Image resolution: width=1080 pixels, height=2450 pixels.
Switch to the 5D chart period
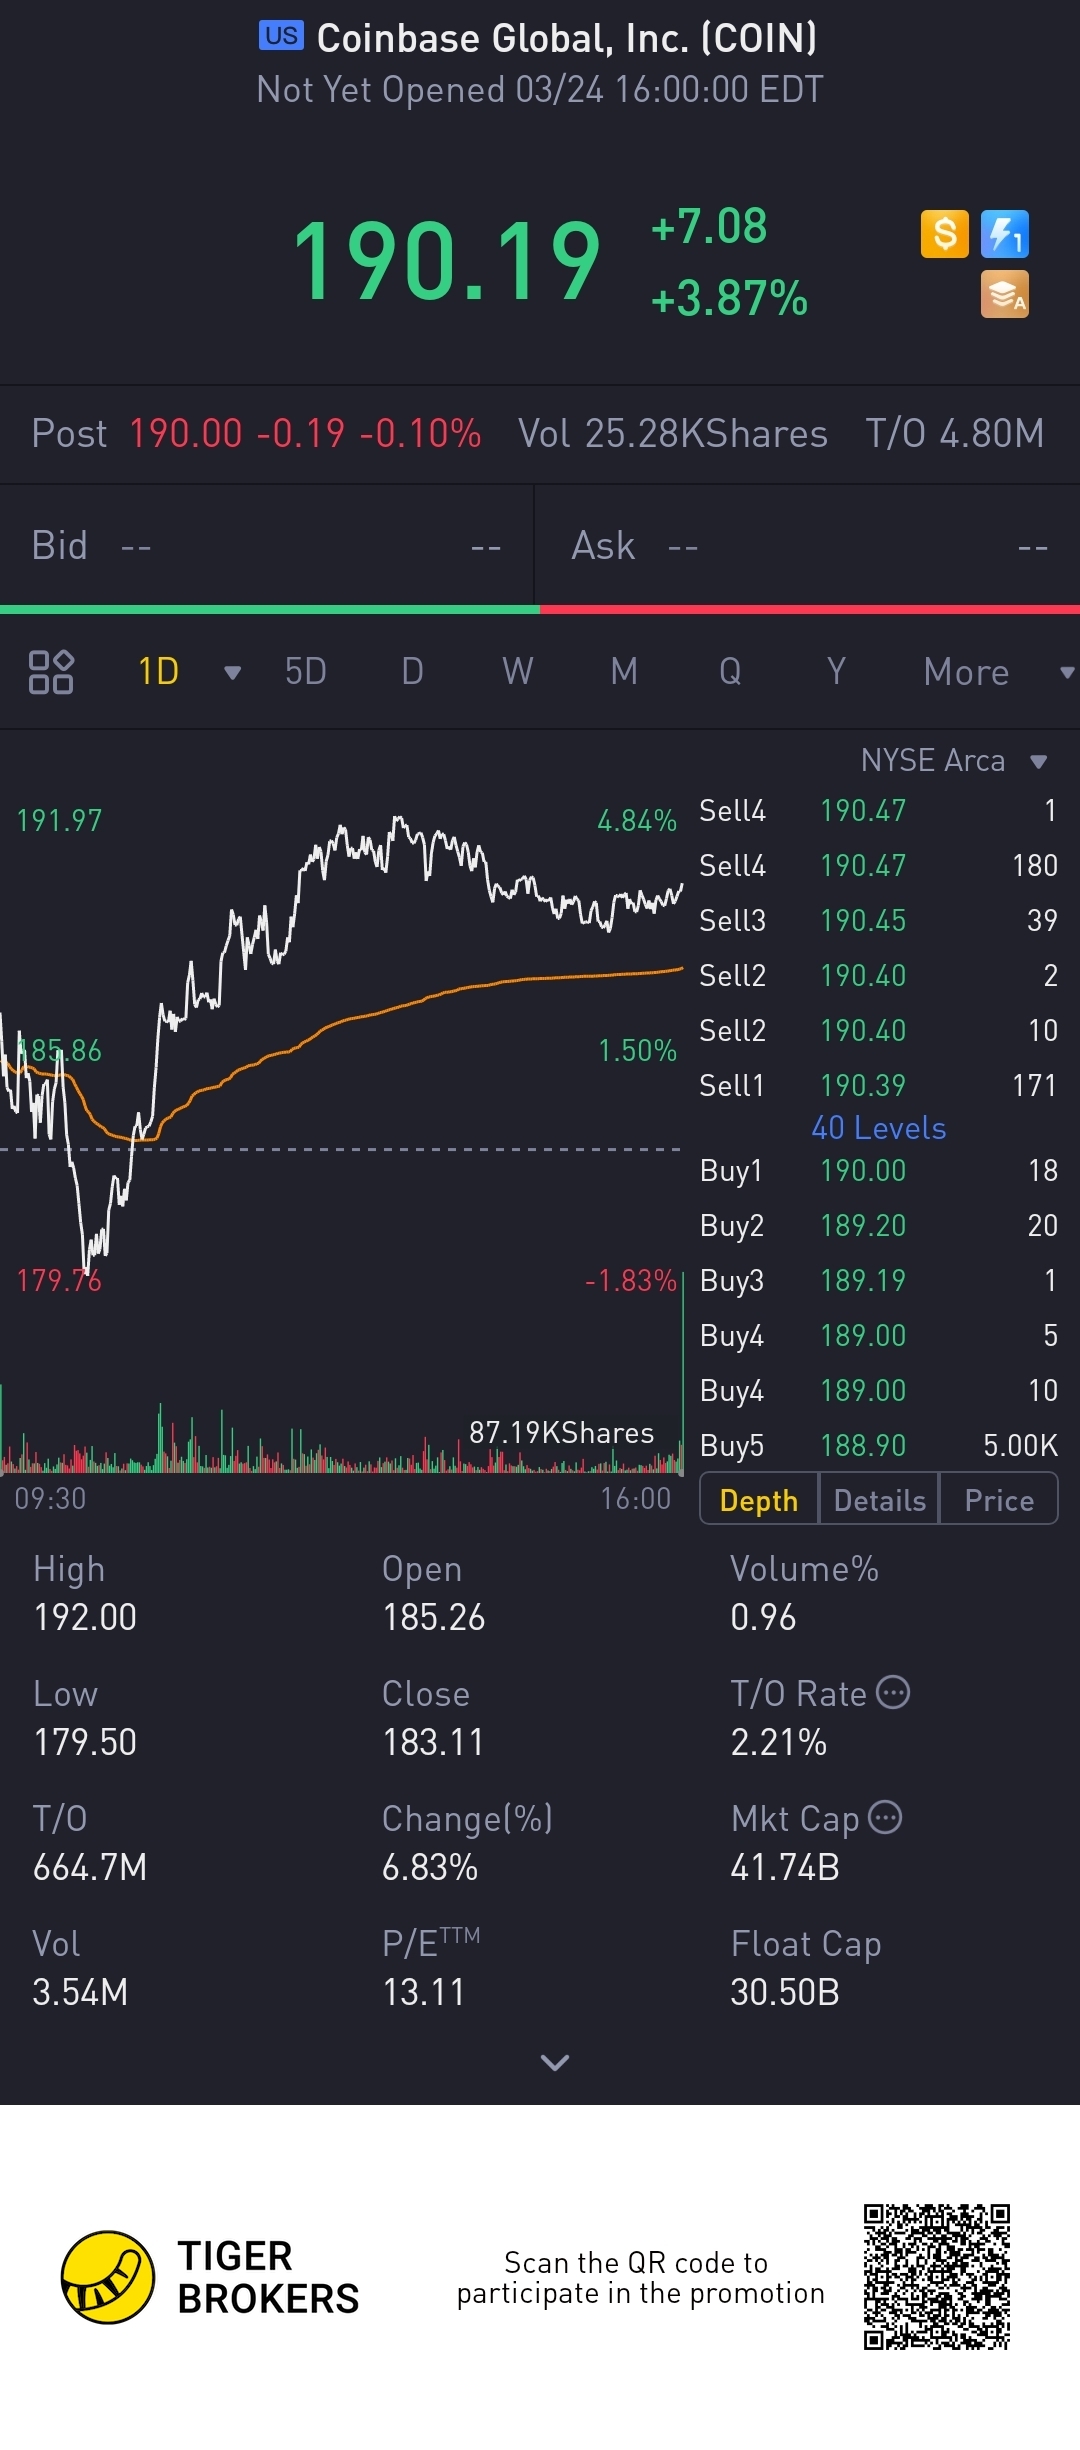click(306, 671)
